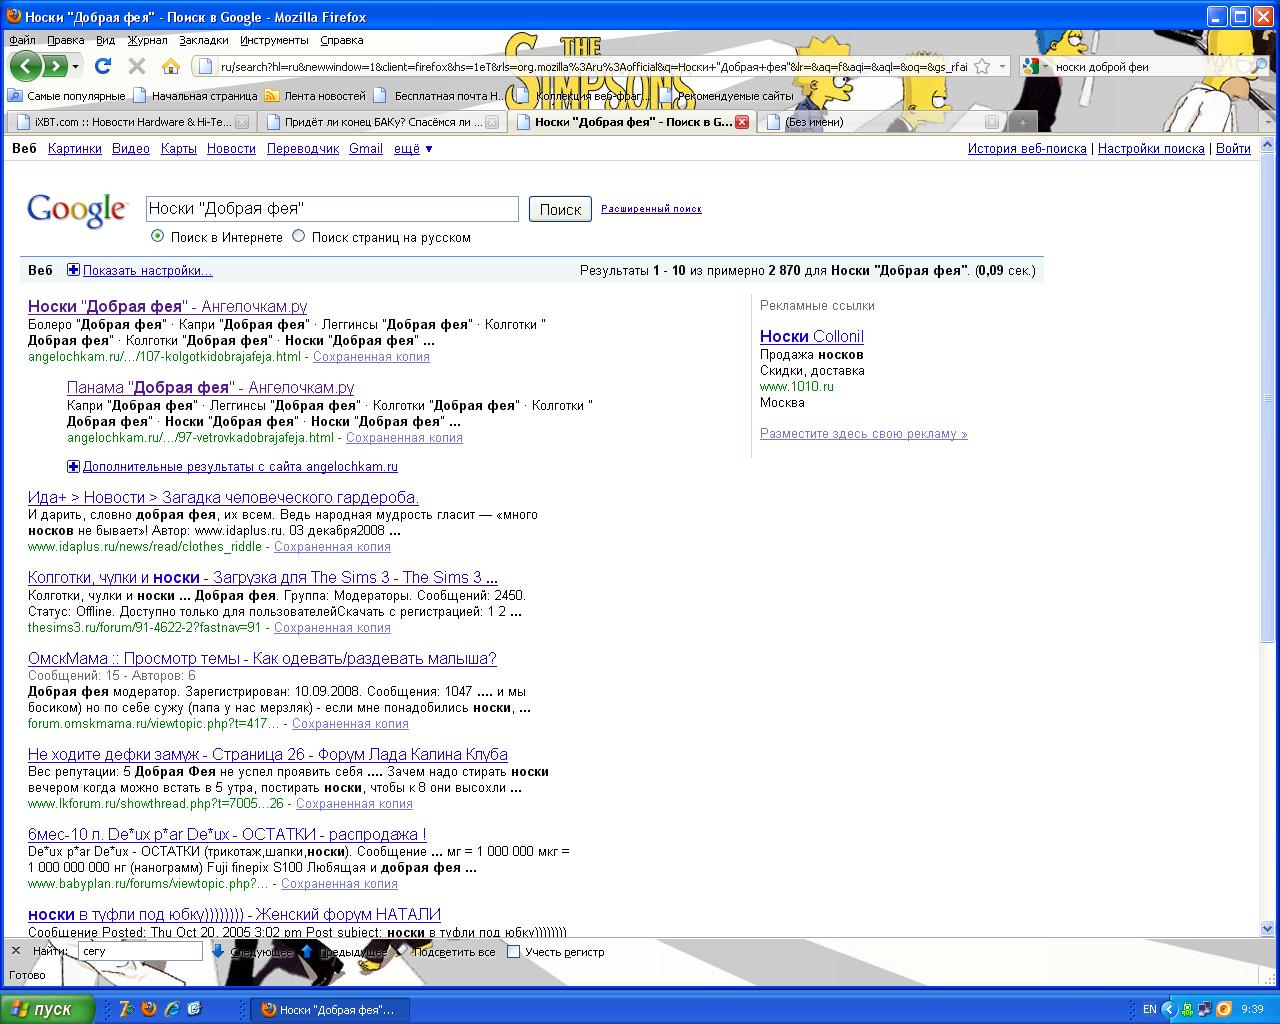Close the Носки "Добрая фея" active tab
The image size is (1280, 1024).
coord(742,122)
